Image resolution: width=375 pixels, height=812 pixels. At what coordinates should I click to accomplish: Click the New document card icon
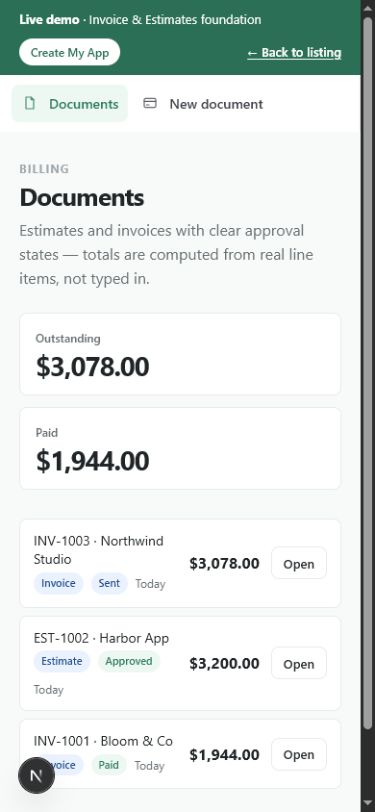pos(150,104)
